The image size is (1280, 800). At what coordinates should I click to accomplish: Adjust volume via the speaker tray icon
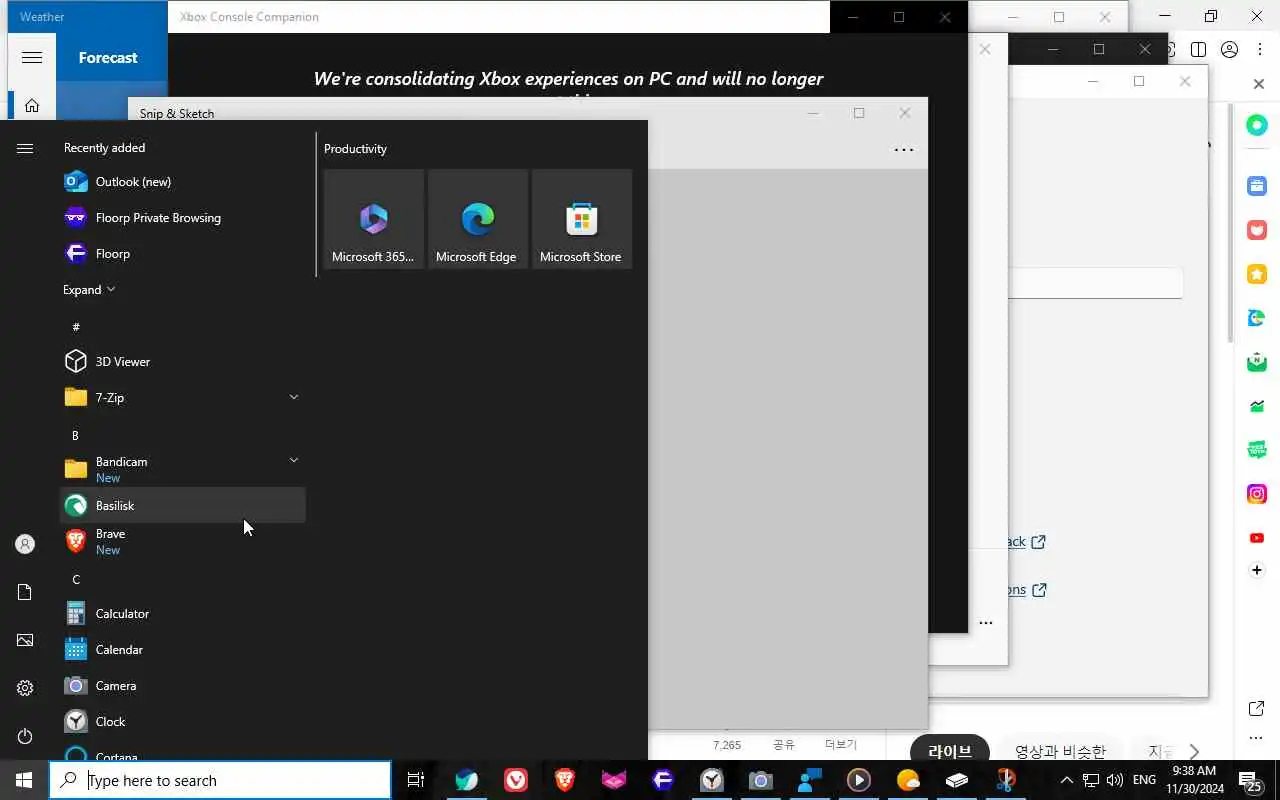(x=1115, y=780)
